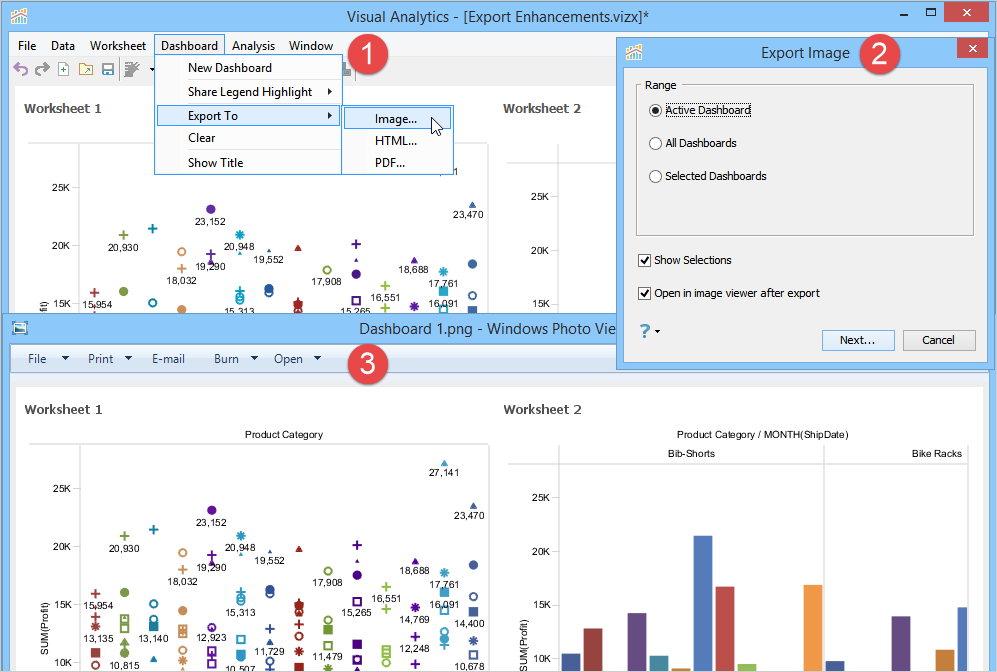Choose New Dashboard from the menu
Image resolution: width=997 pixels, height=672 pixels.
pyautogui.click(x=249, y=68)
